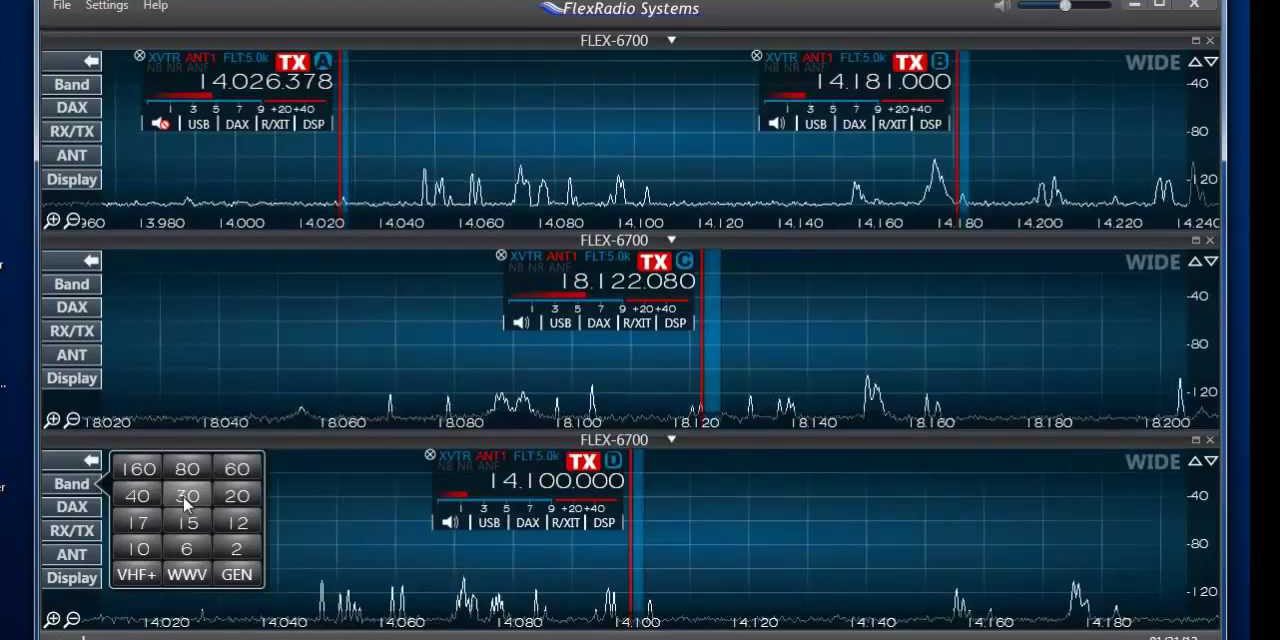Select the 30 meter band
This screenshot has width=1280, height=640.
[187, 496]
